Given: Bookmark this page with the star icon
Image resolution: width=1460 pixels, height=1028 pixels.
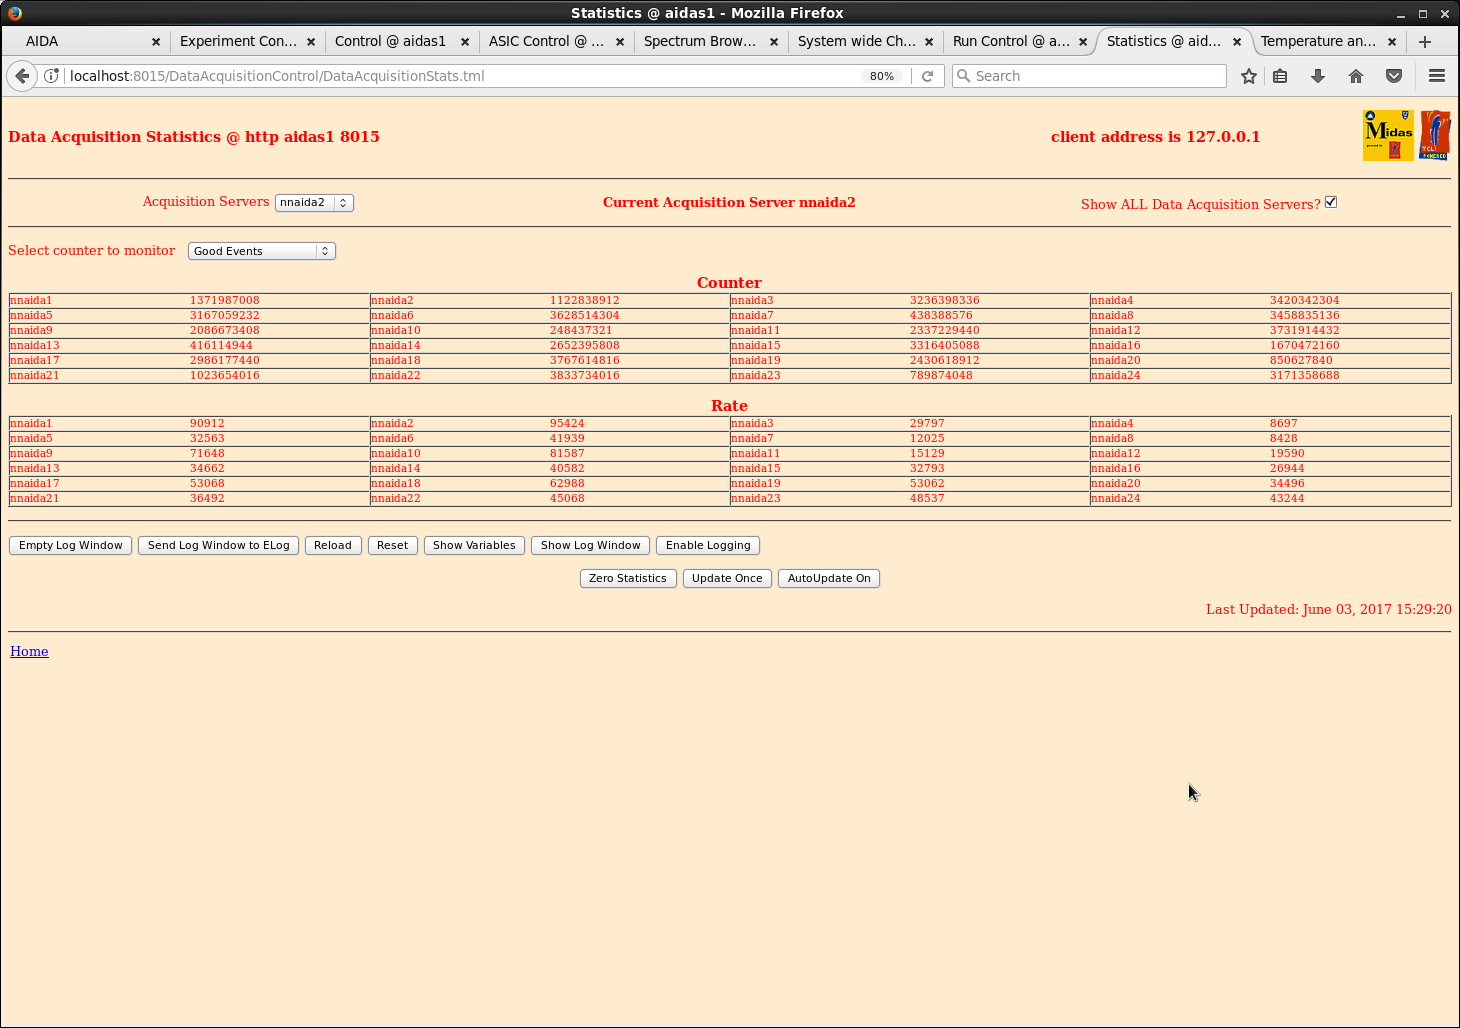Looking at the screenshot, I should click(x=1249, y=76).
